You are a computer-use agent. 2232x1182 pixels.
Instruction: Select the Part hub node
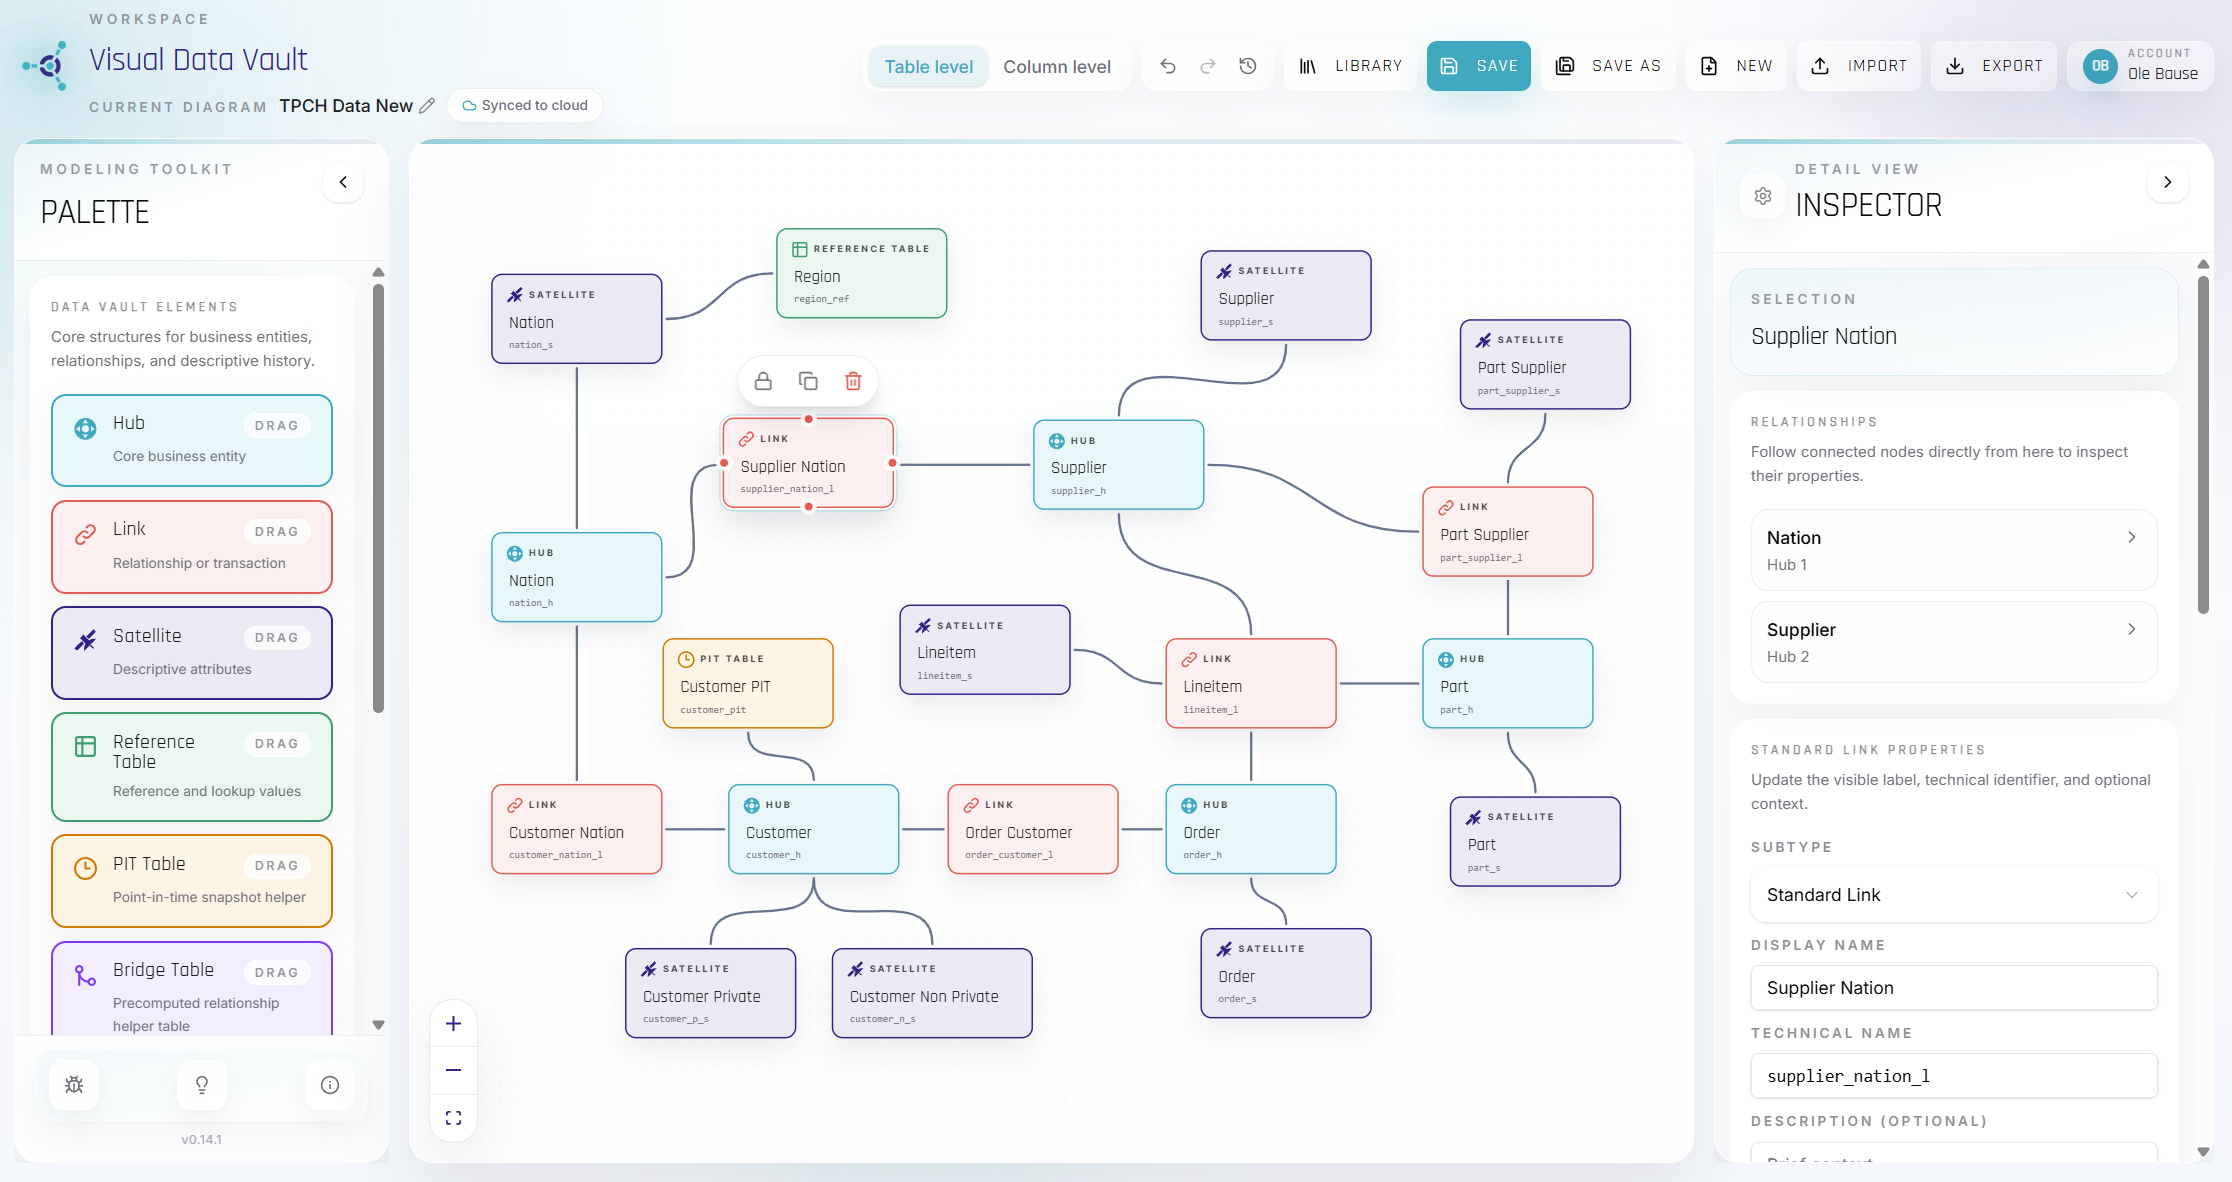tap(1508, 684)
